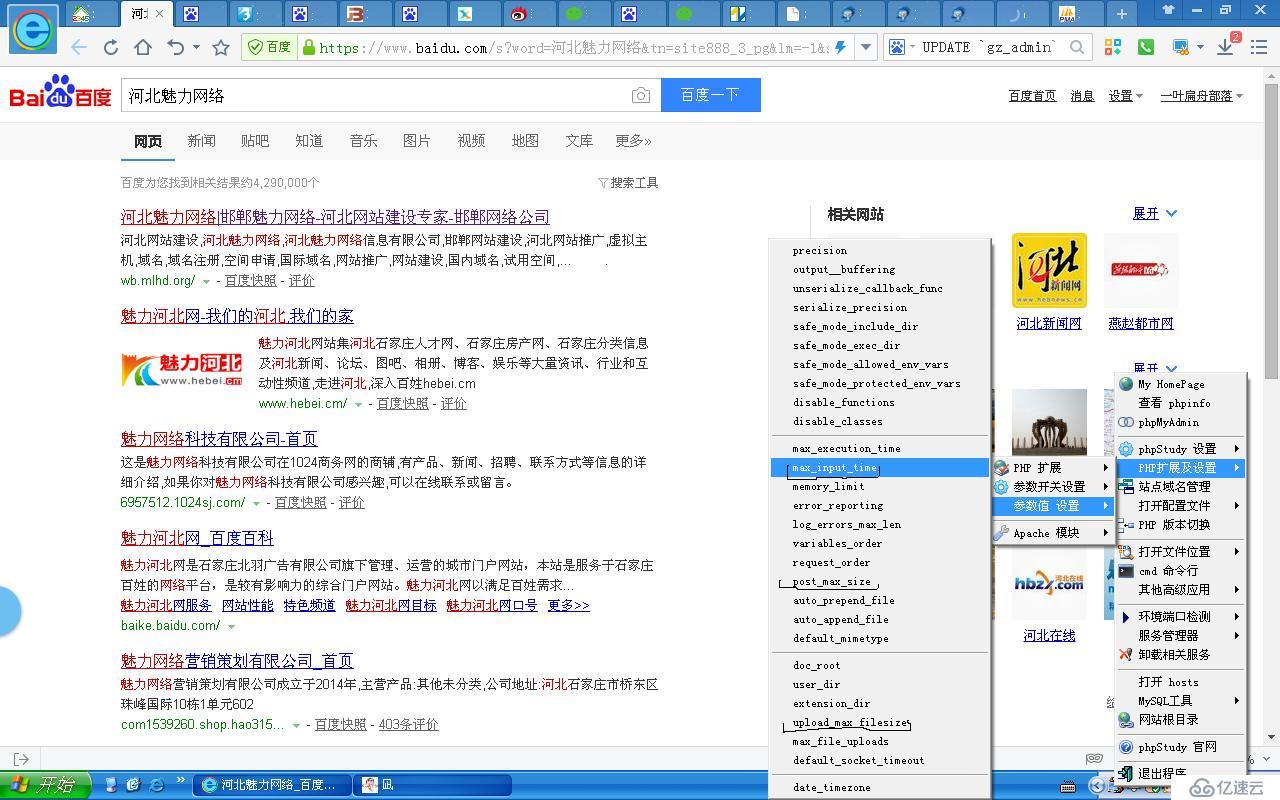Screen dimensions: 1280x800
Task: Open new tab with plus button
Action: [1122, 14]
